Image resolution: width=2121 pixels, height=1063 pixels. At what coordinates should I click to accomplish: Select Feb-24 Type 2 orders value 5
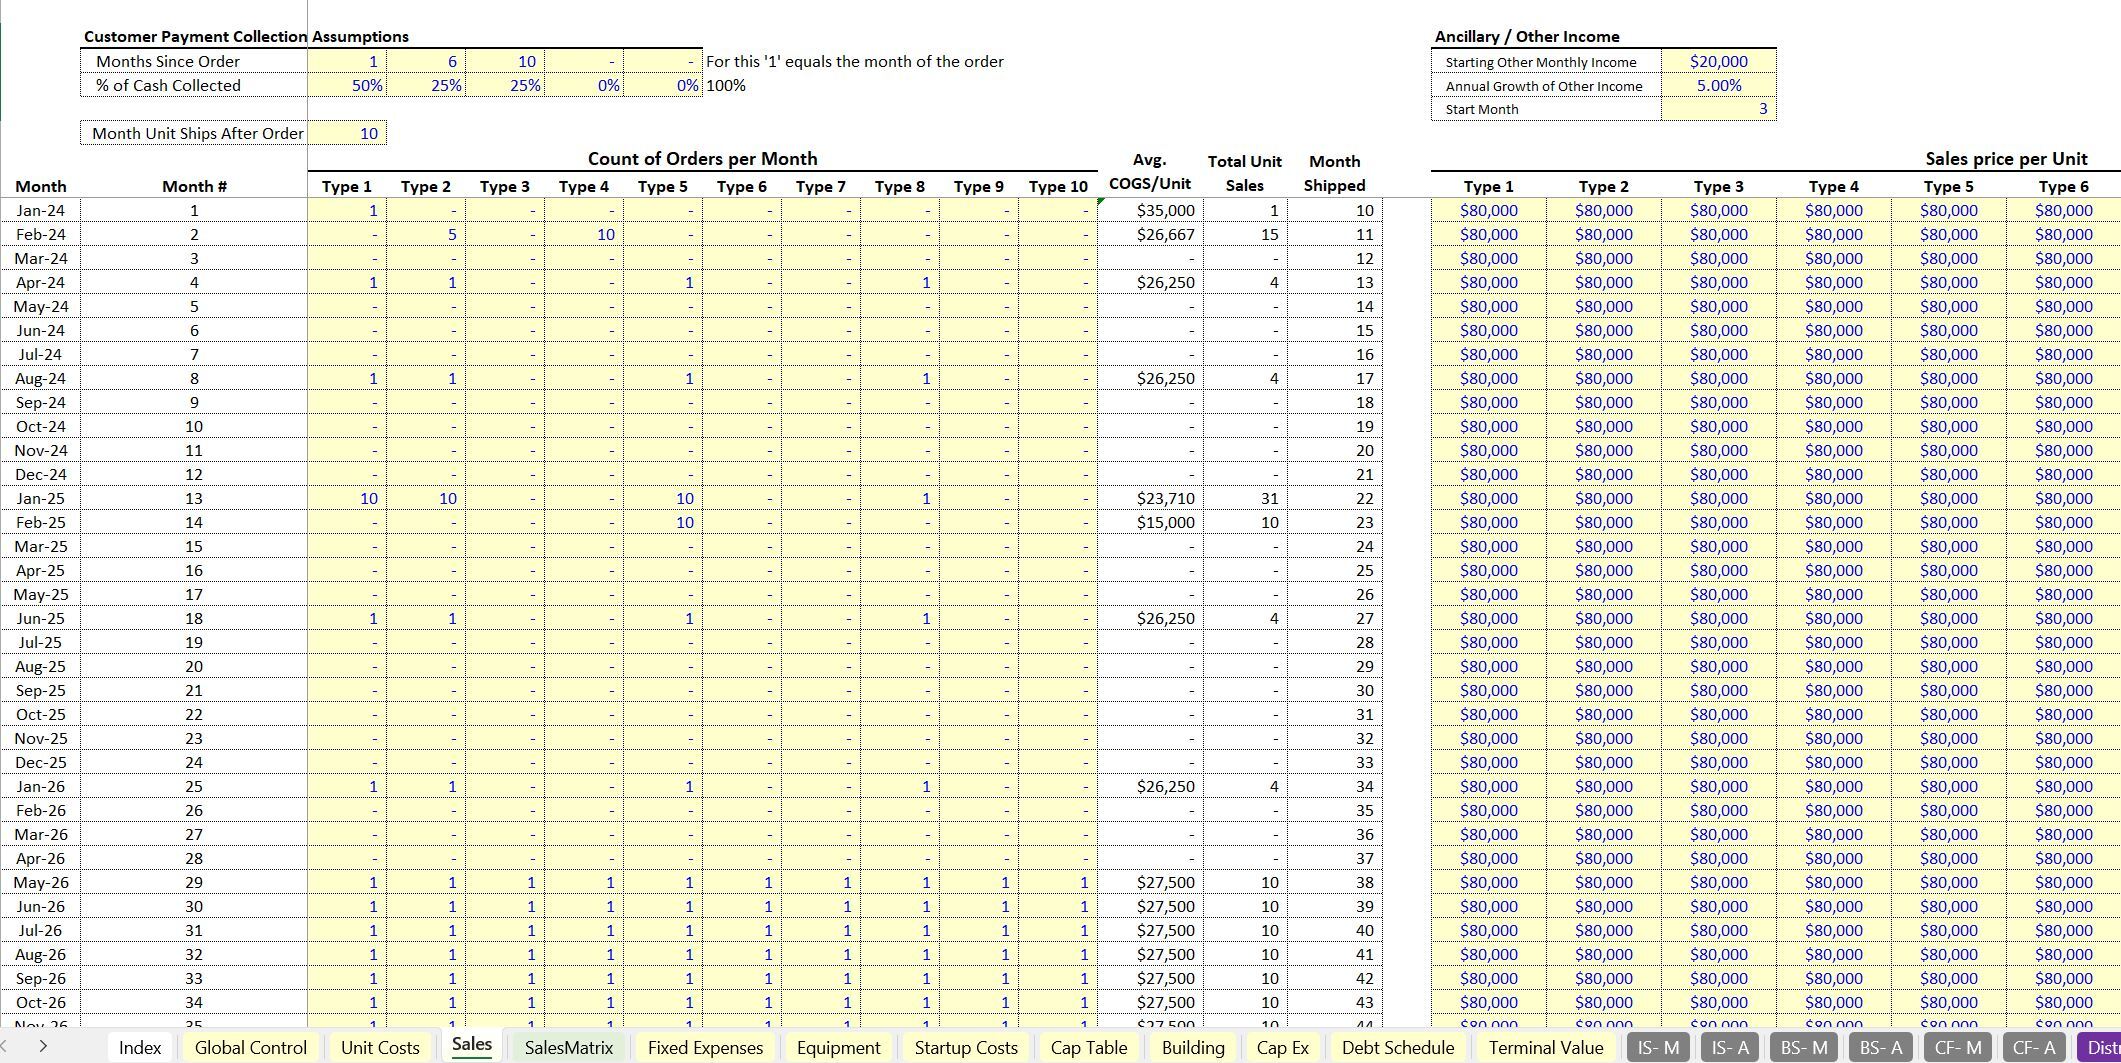pos(426,234)
